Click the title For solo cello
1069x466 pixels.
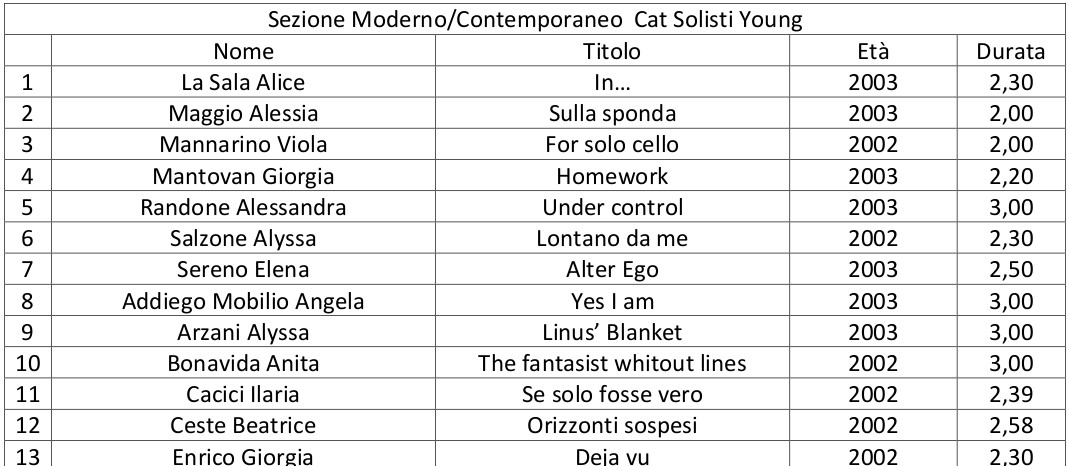612,145
